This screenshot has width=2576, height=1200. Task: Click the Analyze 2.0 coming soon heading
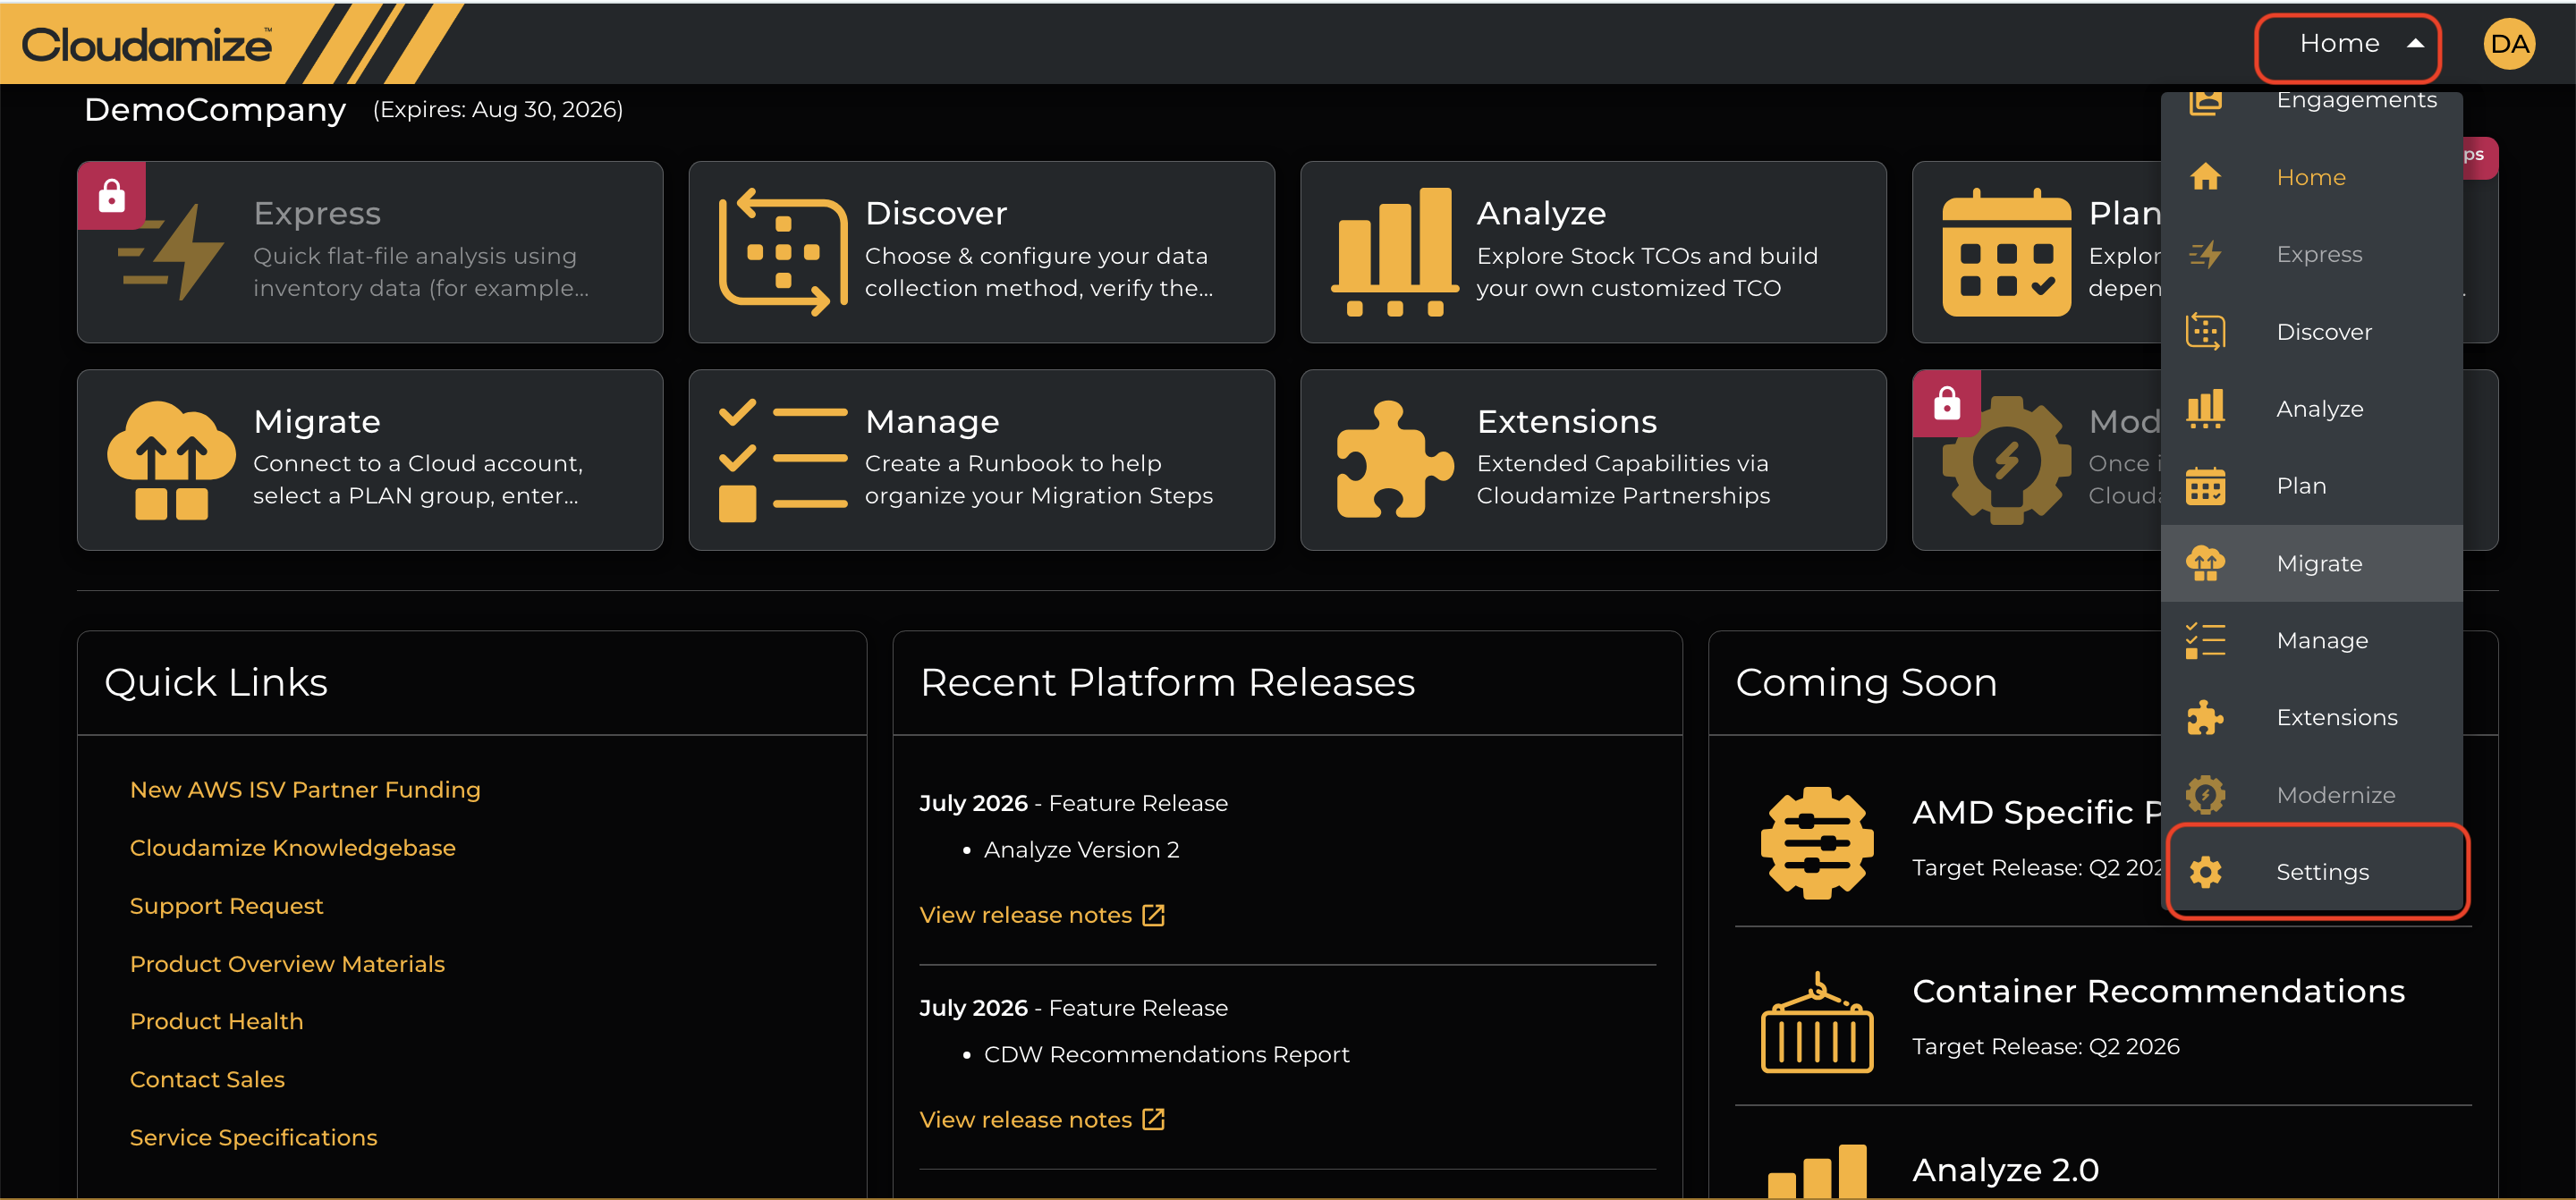coord(2005,1170)
